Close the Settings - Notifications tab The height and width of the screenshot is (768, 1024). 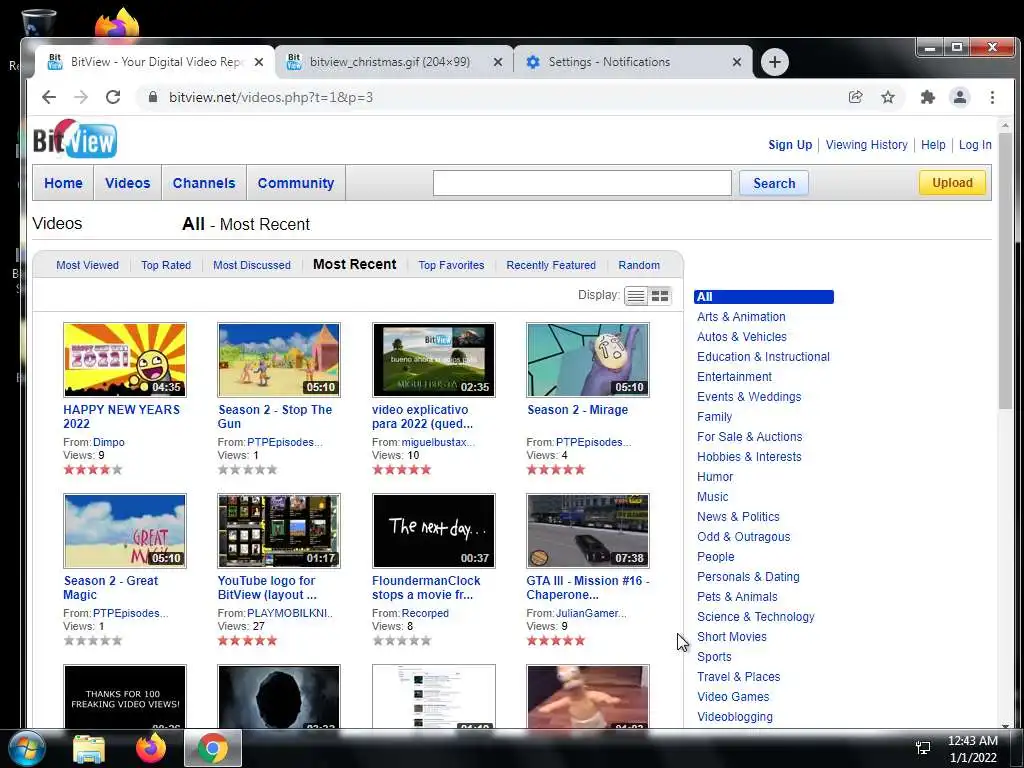point(737,62)
